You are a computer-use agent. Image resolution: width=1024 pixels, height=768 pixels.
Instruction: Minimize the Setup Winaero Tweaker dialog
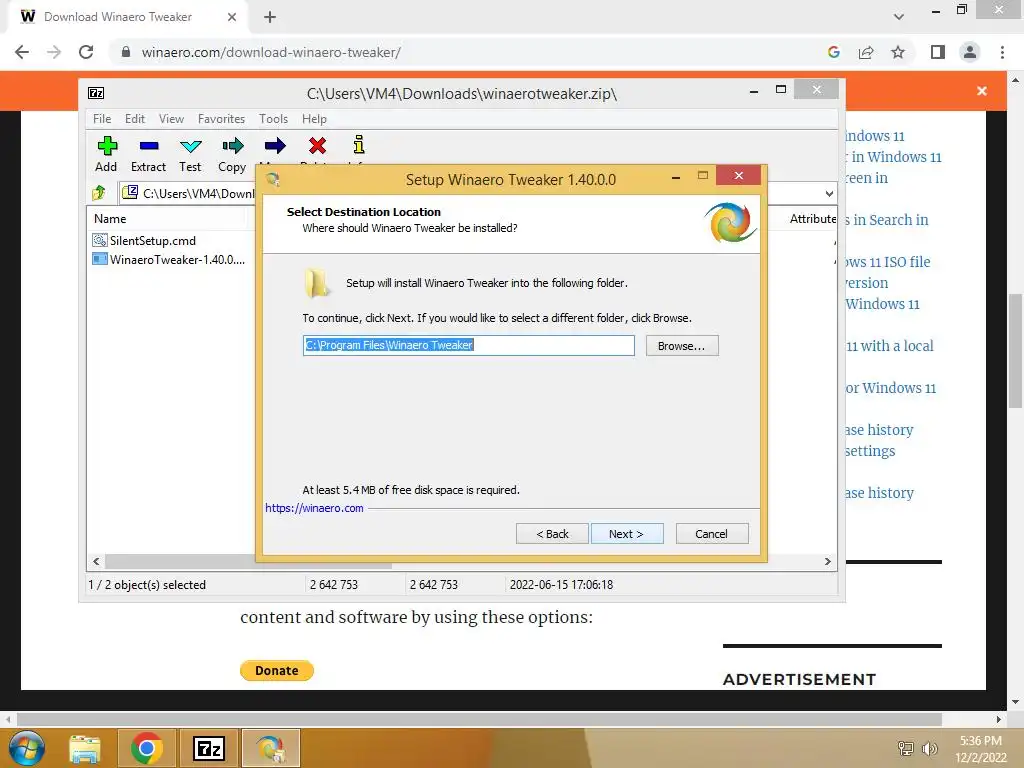coord(676,176)
